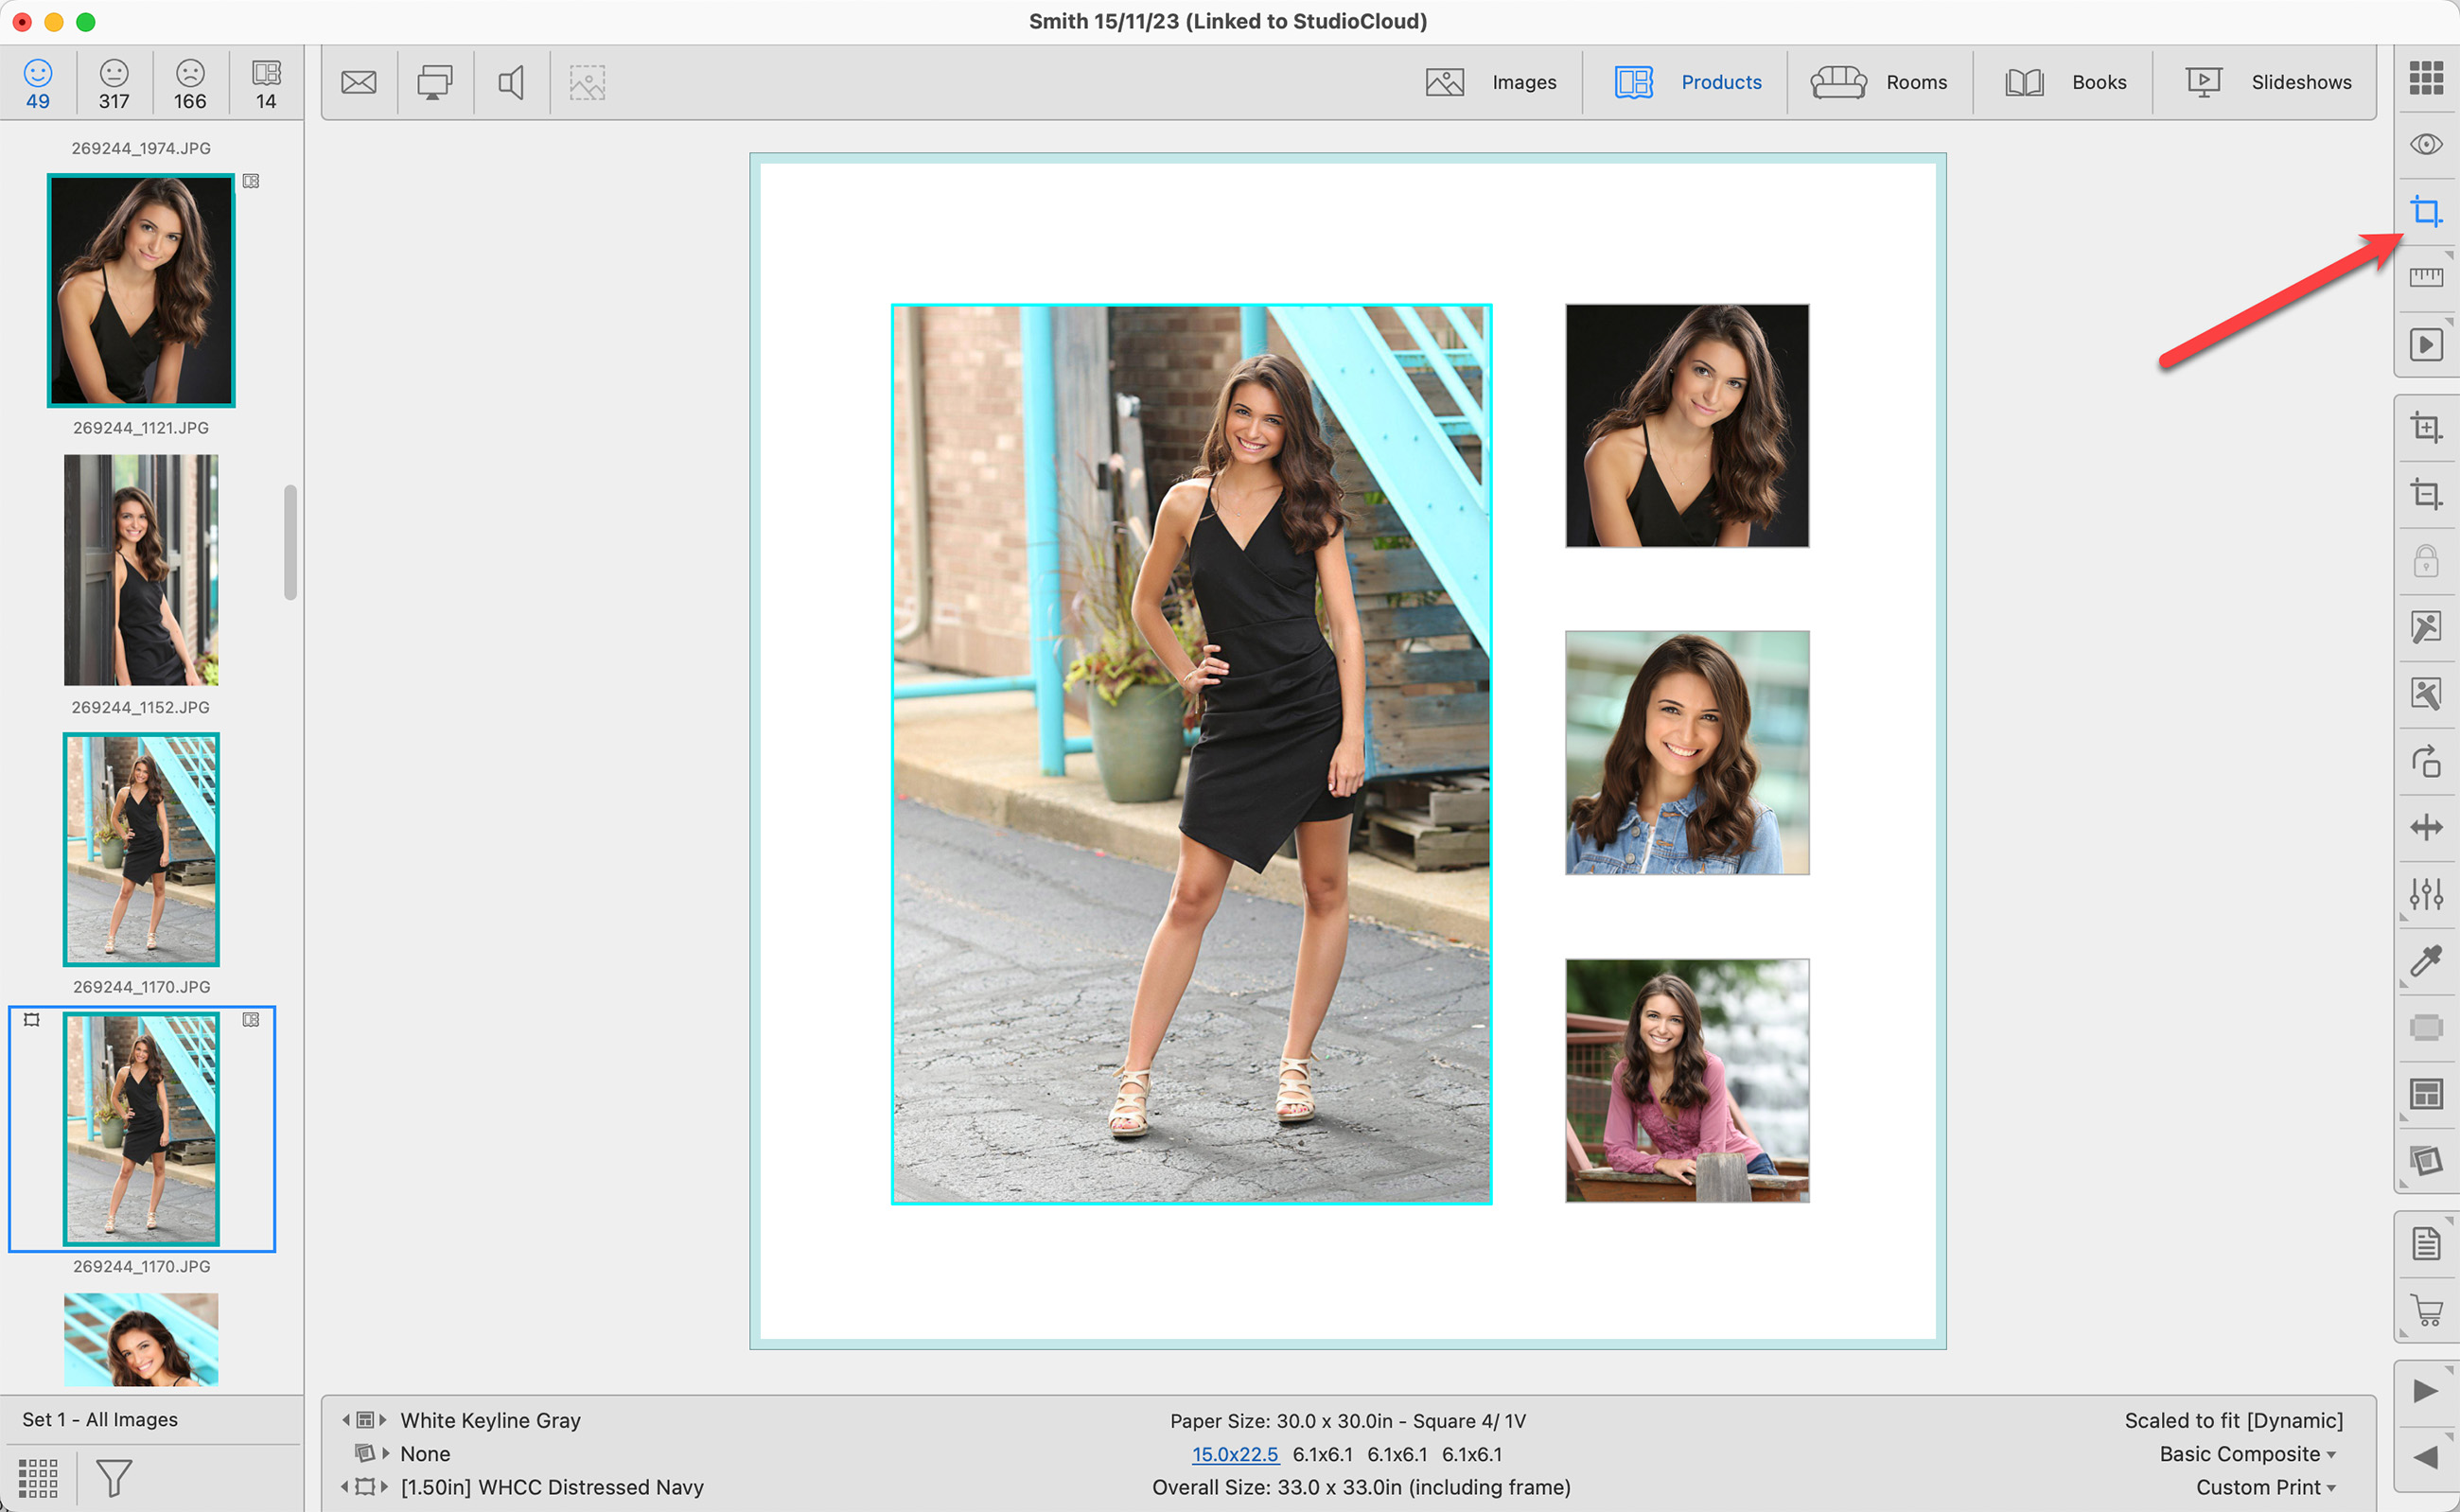Click the printer icon in toolbar
Screen dimensions: 2460x1512
pyautogui.click(x=434, y=82)
